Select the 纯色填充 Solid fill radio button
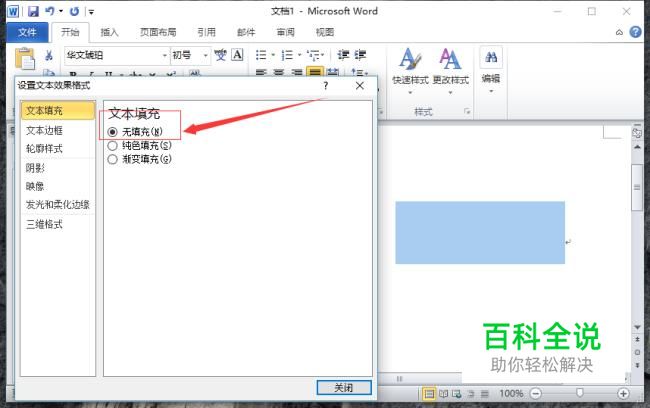The height and width of the screenshot is (408, 650). pyautogui.click(x=112, y=146)
